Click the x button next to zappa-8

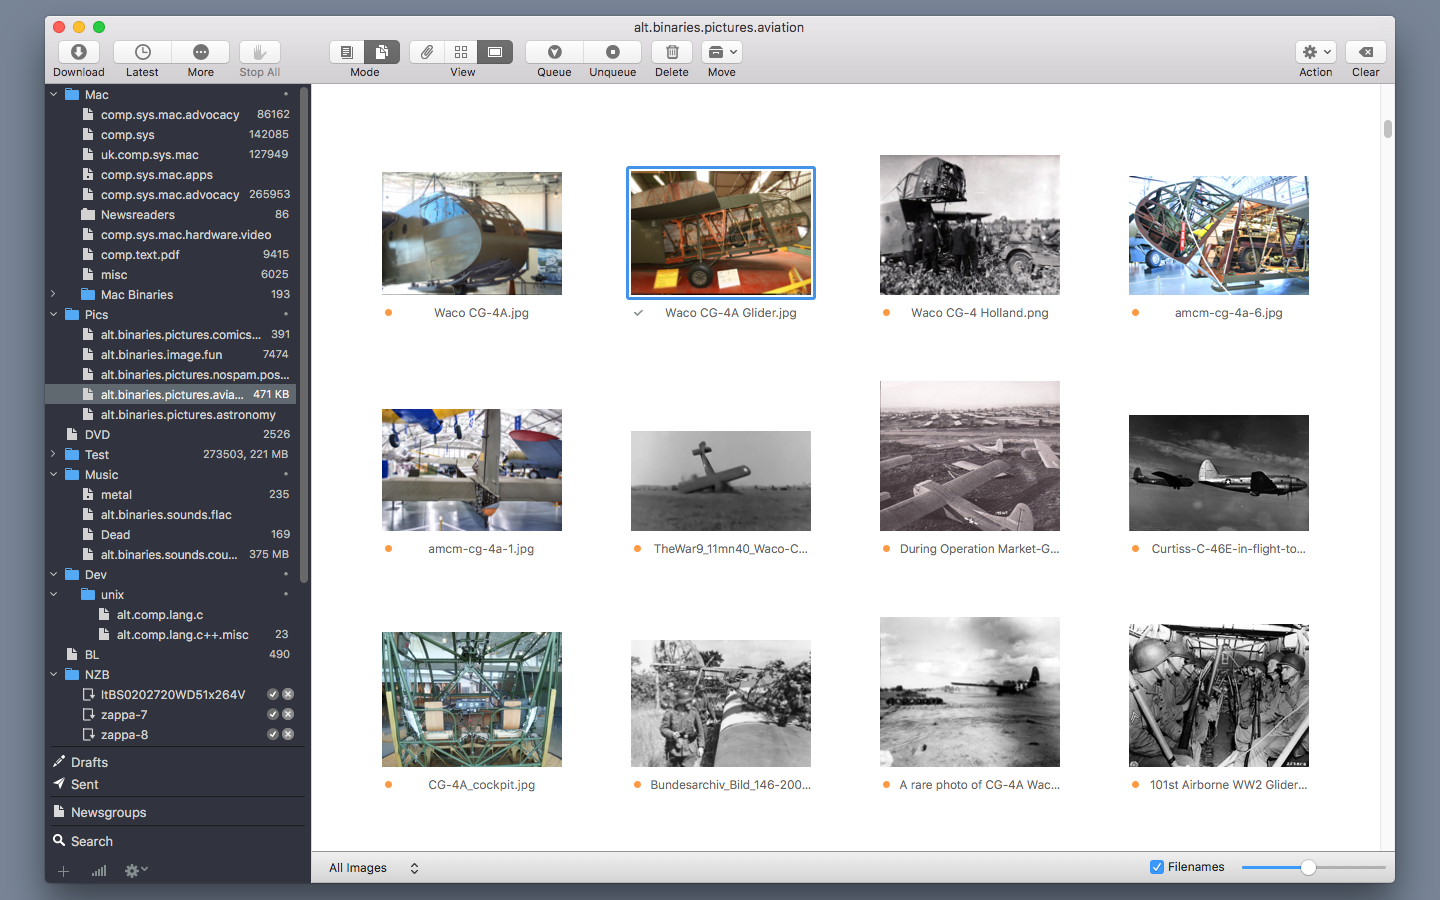[x=288, y=734]
